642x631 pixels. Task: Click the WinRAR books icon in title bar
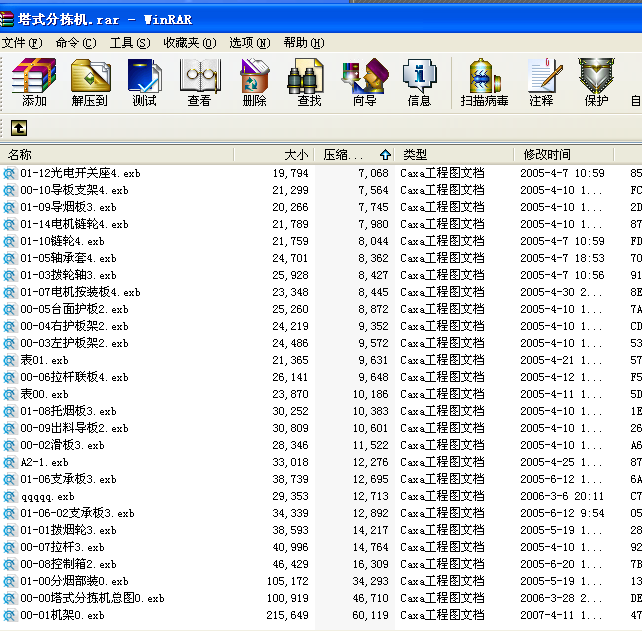(x=7, y=19)
